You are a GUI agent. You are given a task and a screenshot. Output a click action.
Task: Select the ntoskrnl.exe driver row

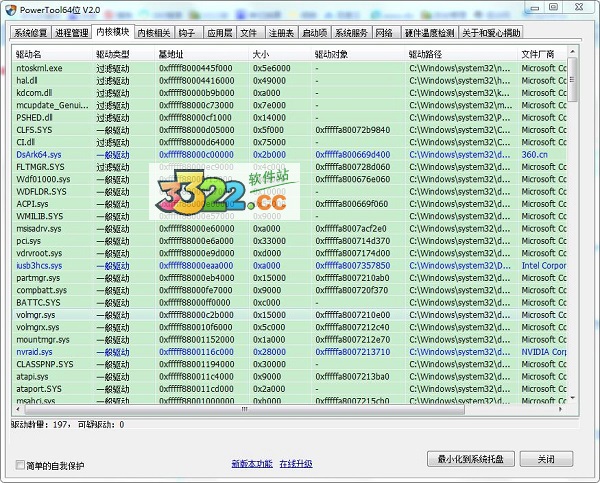tap(290, 68)
